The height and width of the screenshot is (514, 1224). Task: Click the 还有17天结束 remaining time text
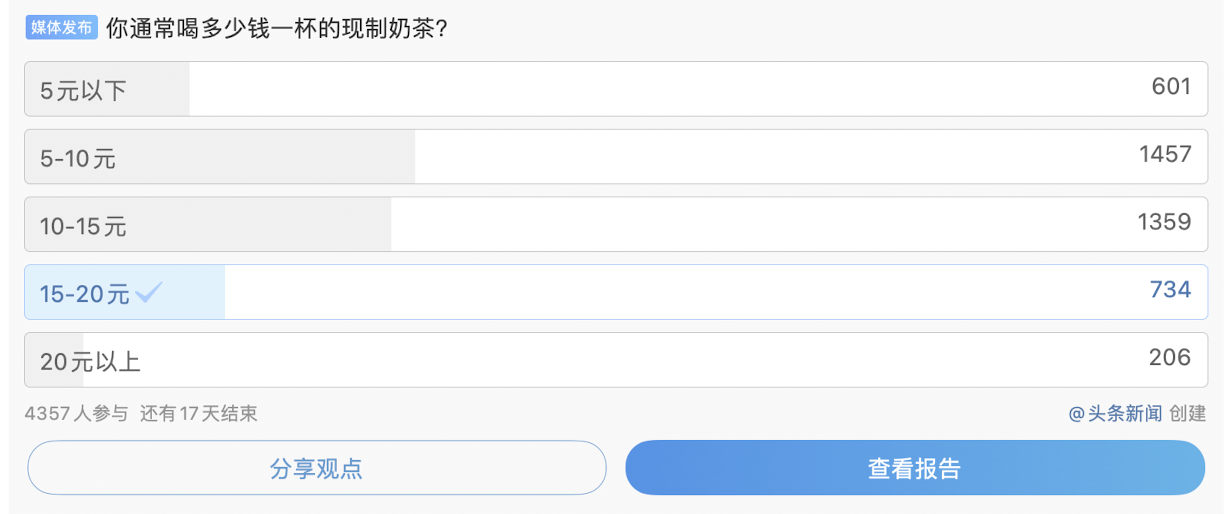[x=199, y=413]
